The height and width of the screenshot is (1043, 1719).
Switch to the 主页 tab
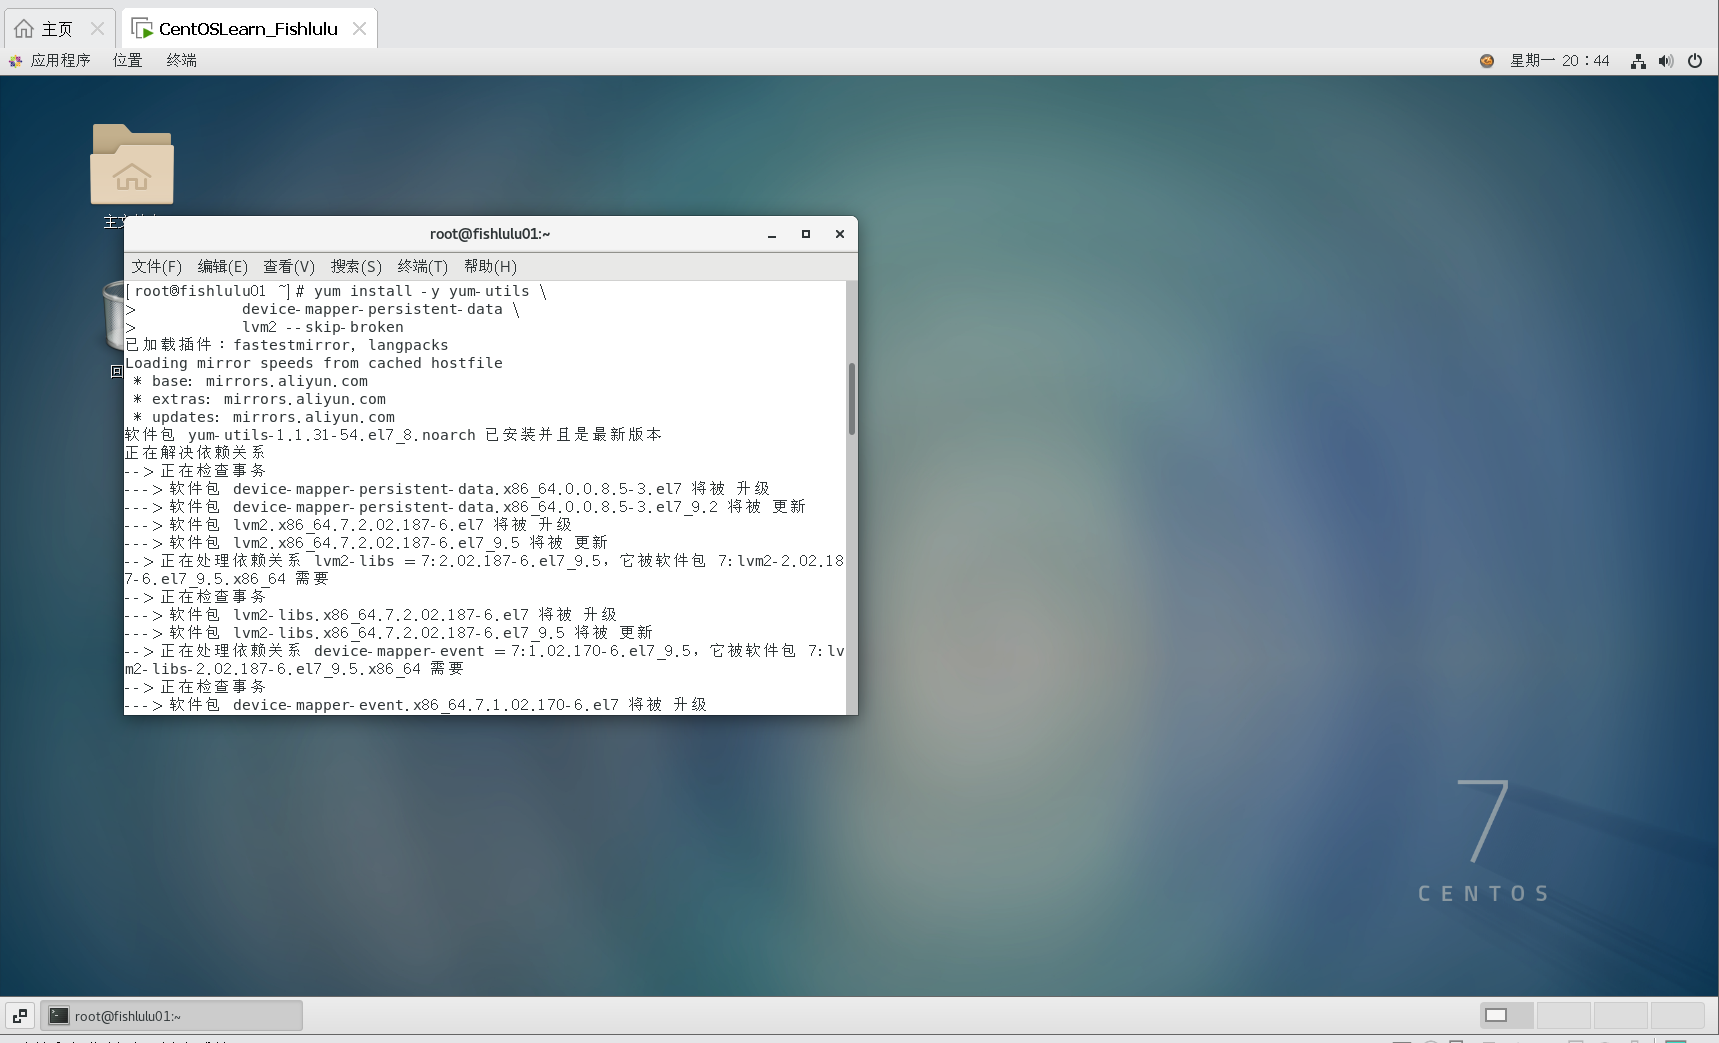59,28
